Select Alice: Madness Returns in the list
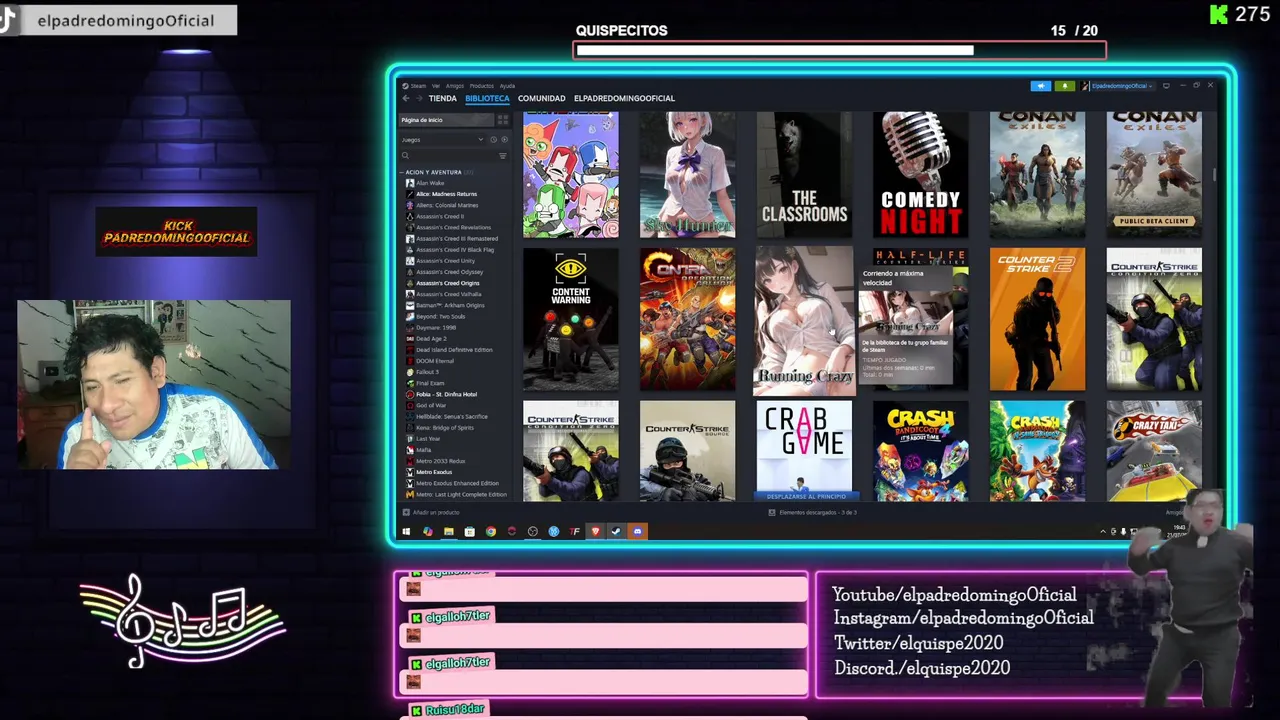Viewport: 1280px width, 720px height. (446, 194)
